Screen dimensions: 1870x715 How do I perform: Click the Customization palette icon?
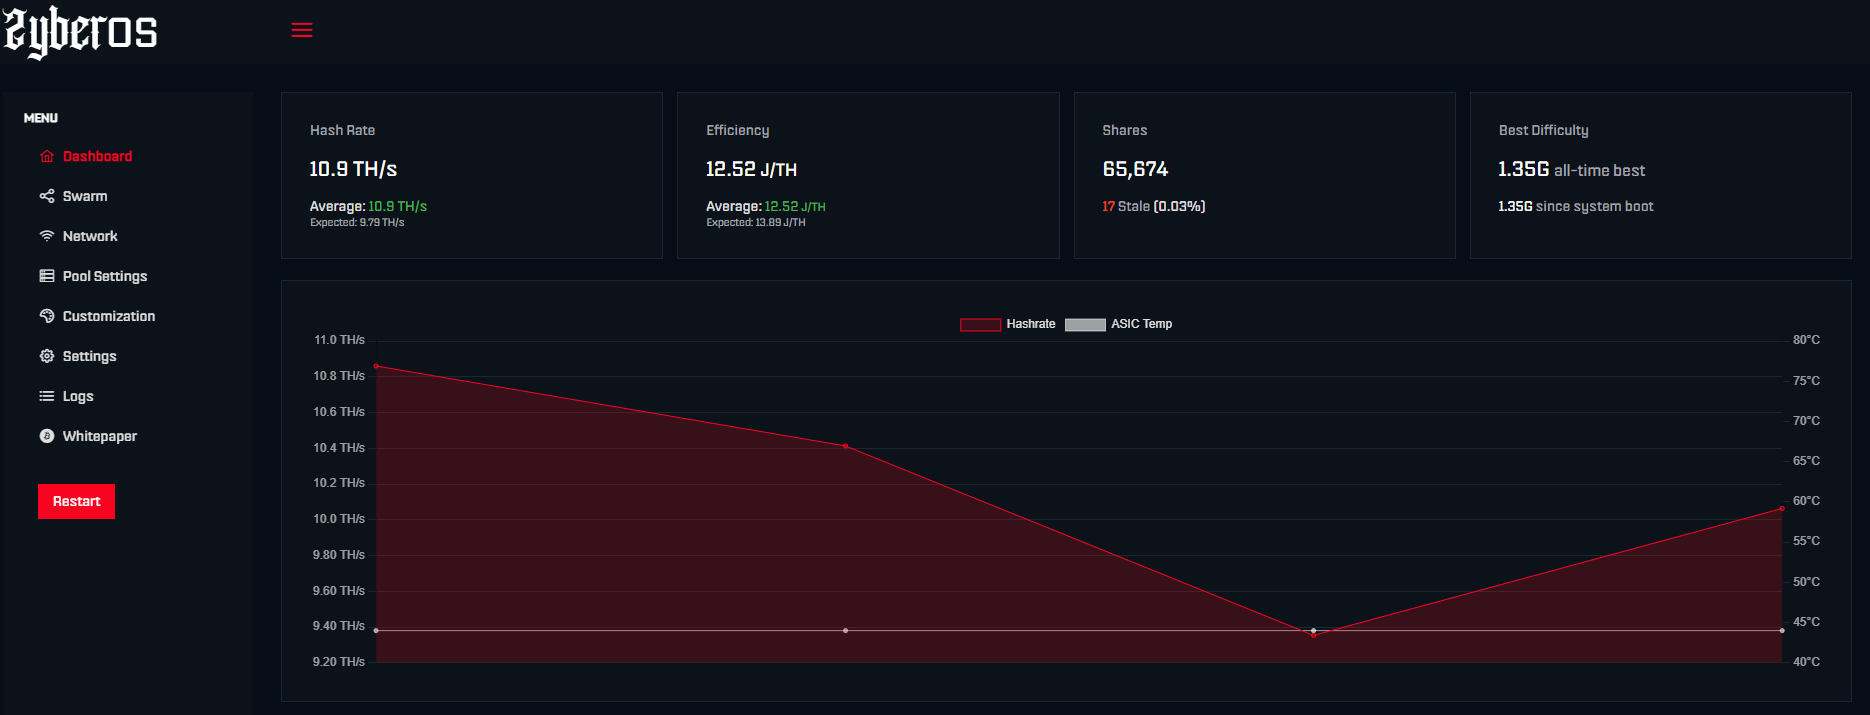point(47,316)
